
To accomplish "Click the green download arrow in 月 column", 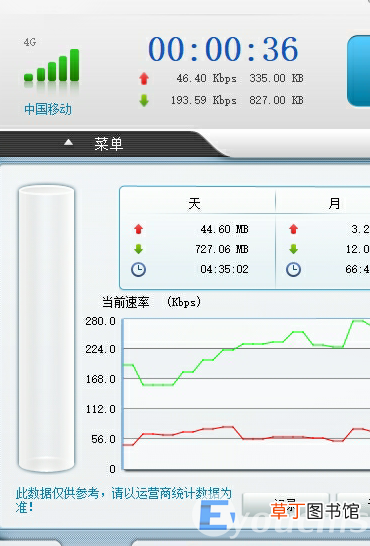I will click(x=293, y=249).
